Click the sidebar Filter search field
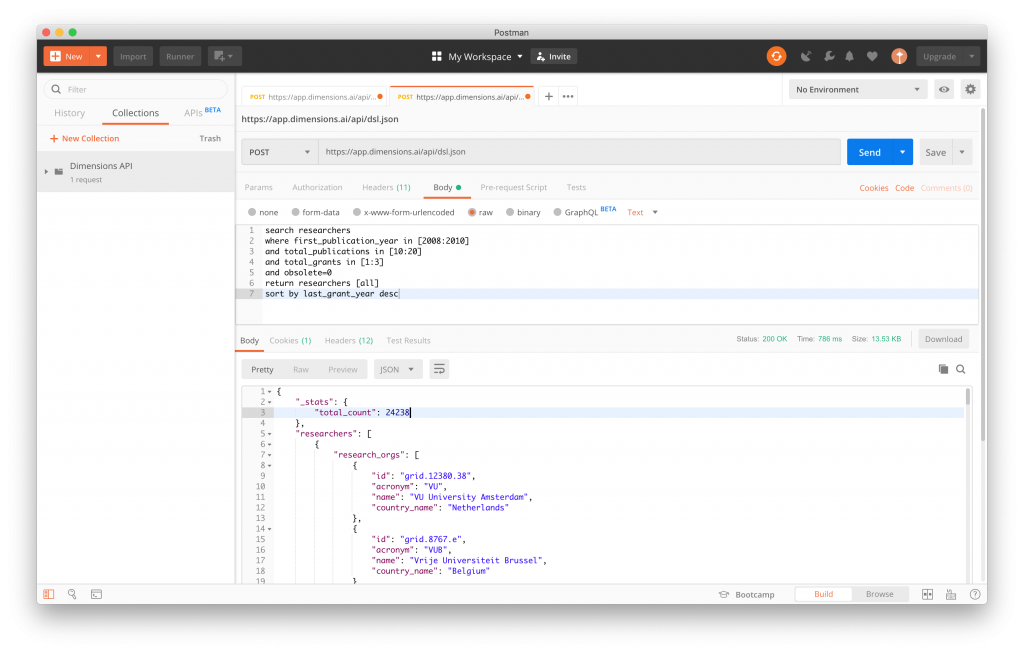The width and height of the screenshot is (1024, 653). coord(136,89)
